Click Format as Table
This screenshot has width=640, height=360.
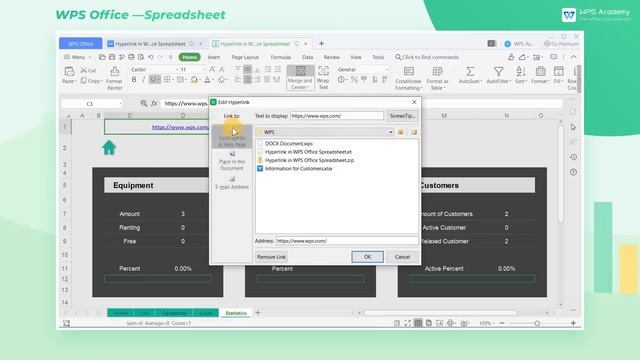tap(437, 78)
